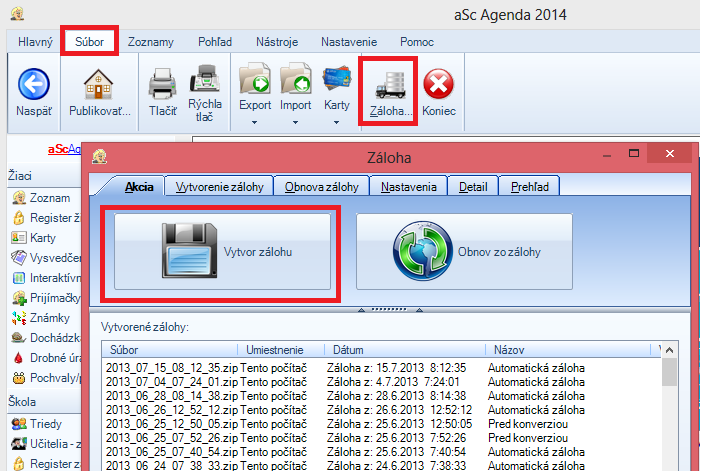This screenshot has width=703, height=473.
Task: Click Rýchla tlač fax printer icon
Action: tap(204, 79)
